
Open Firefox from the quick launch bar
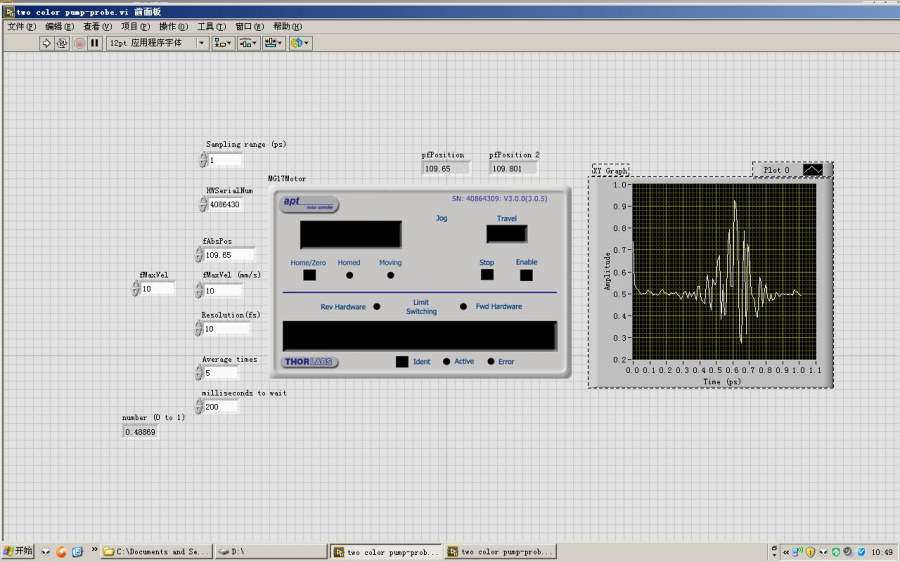tap(61, 551)
